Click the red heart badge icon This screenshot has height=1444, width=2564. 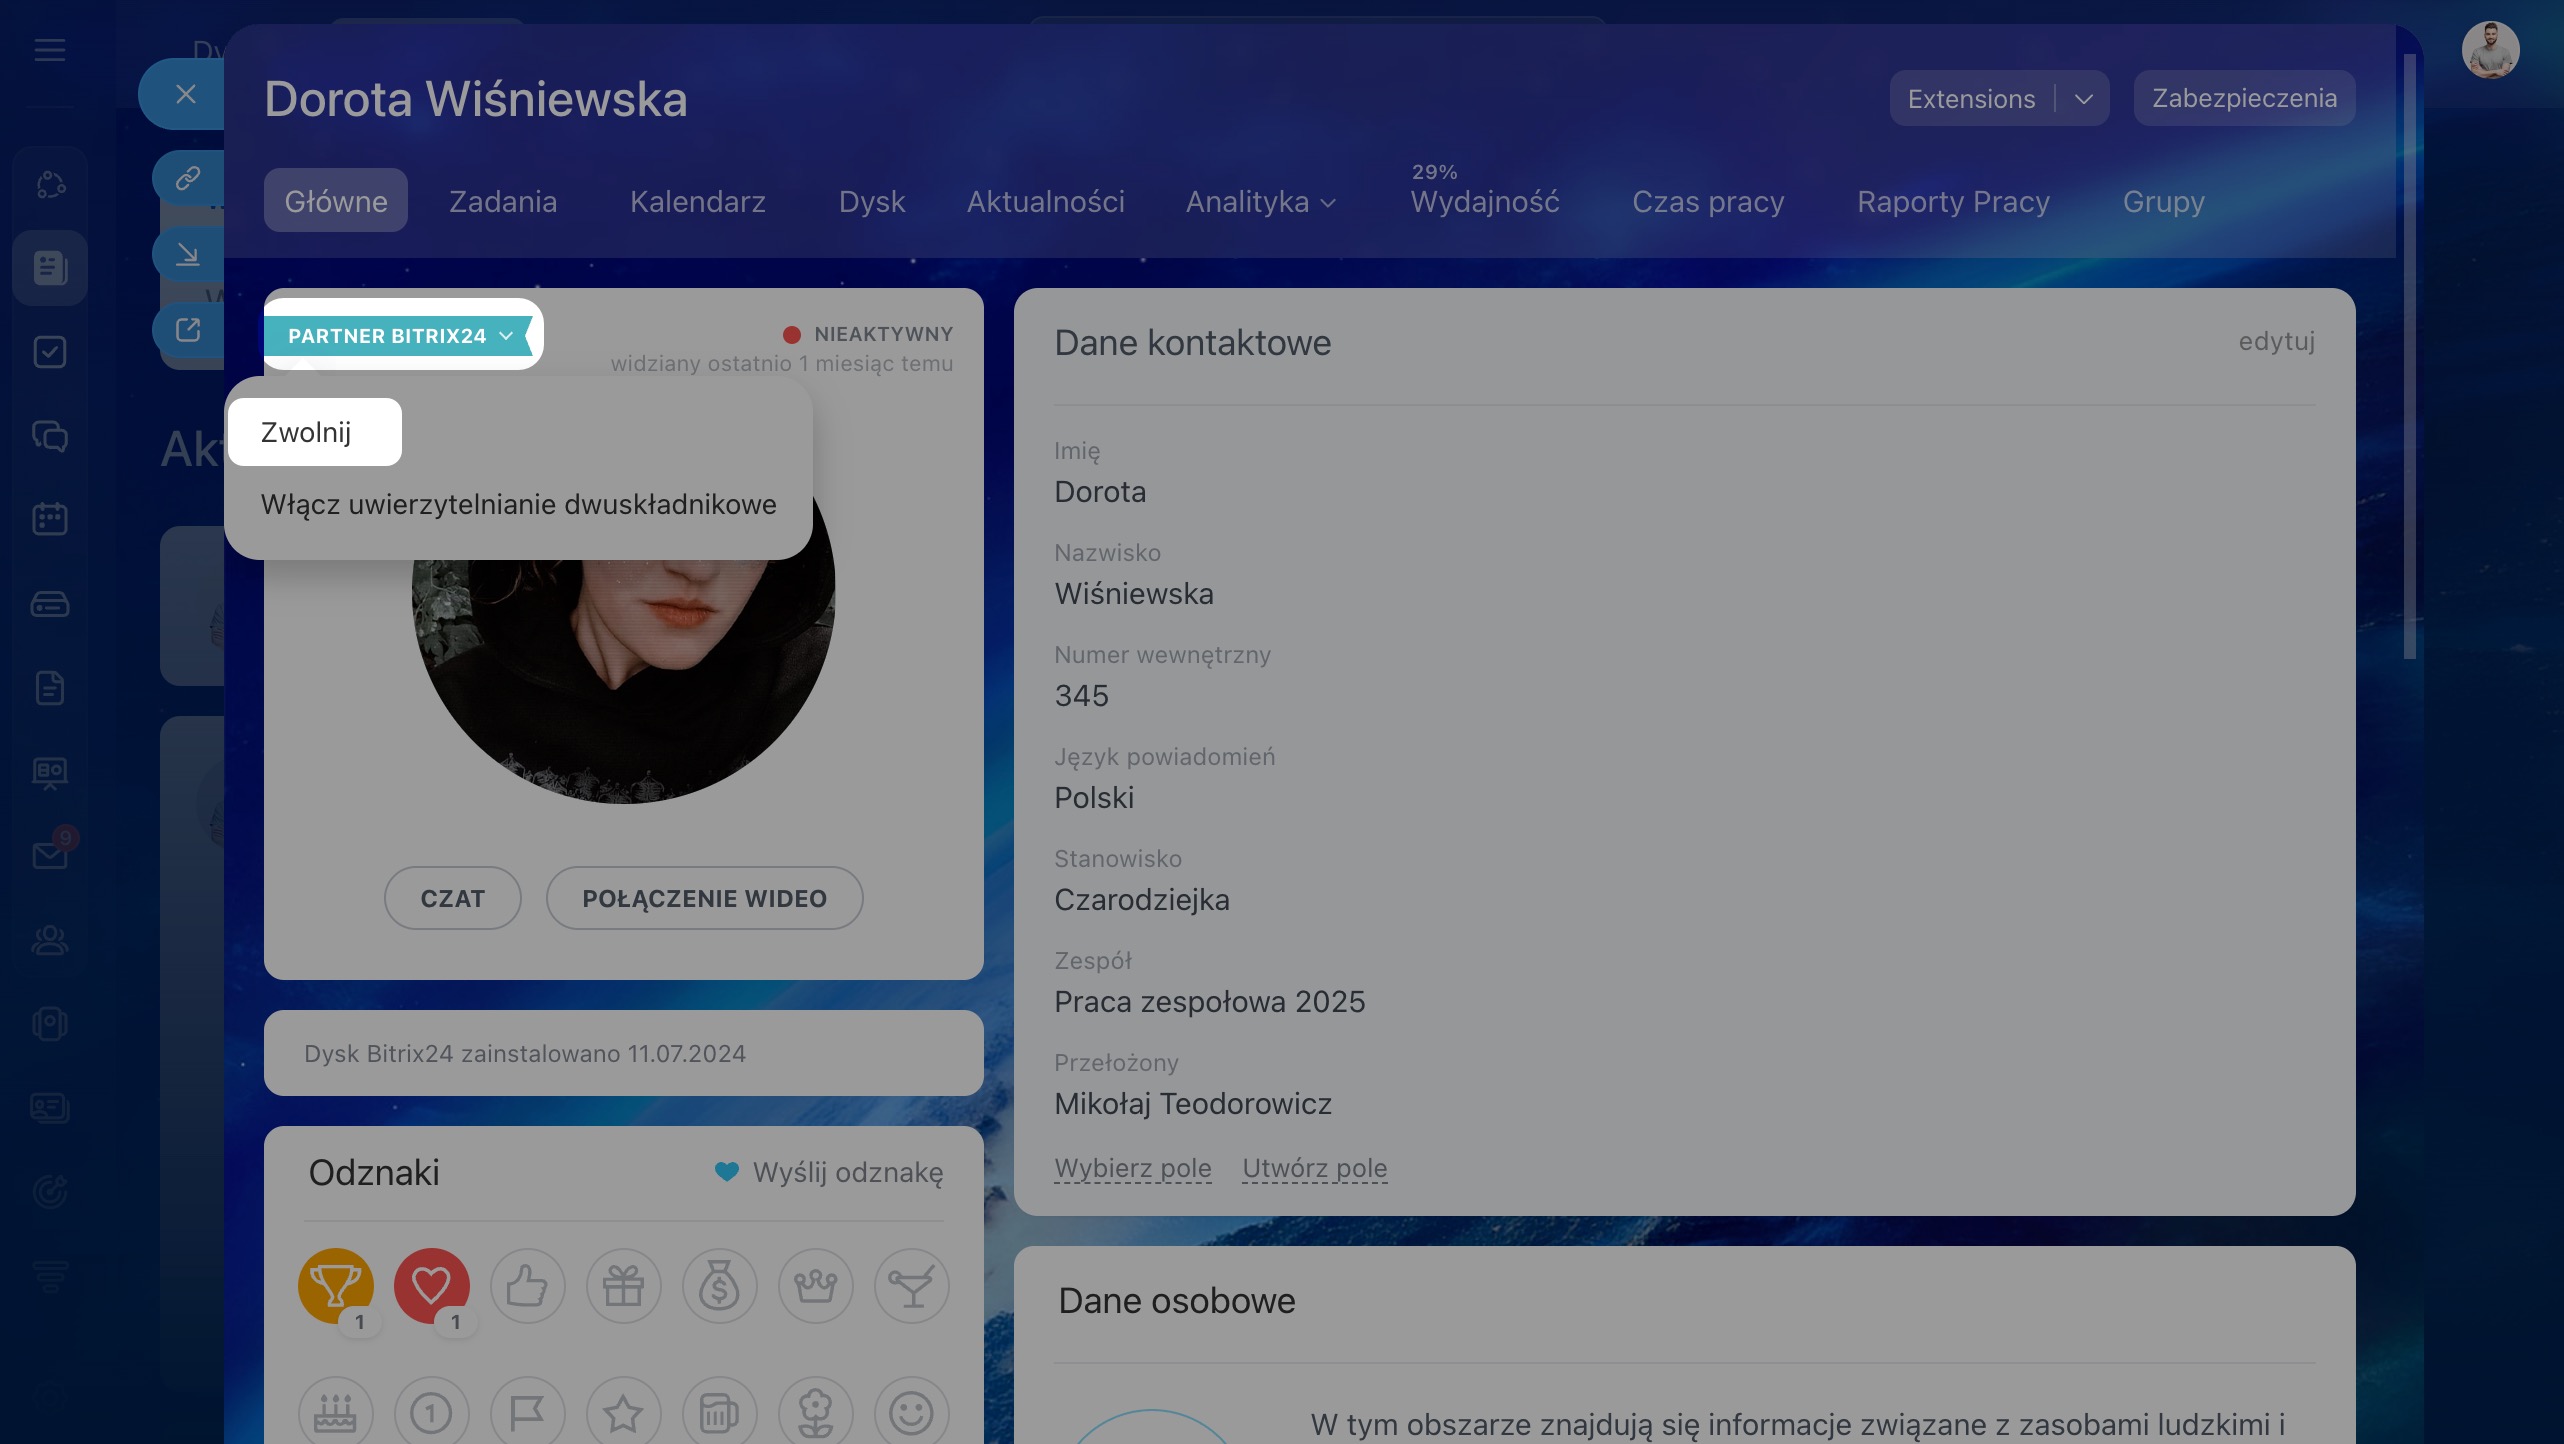[431, 1284]
